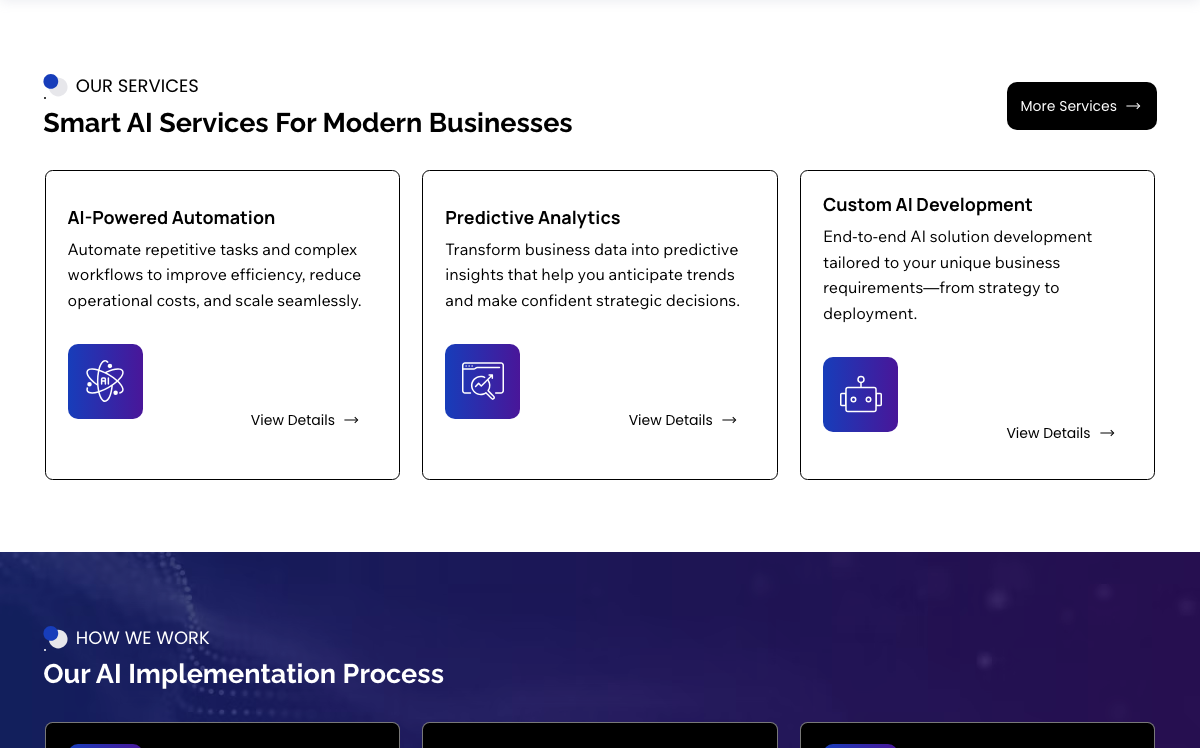The image size is (1200, 748).
Task: Select the Predictive Analytics card title
Action: tap(533, 218)
